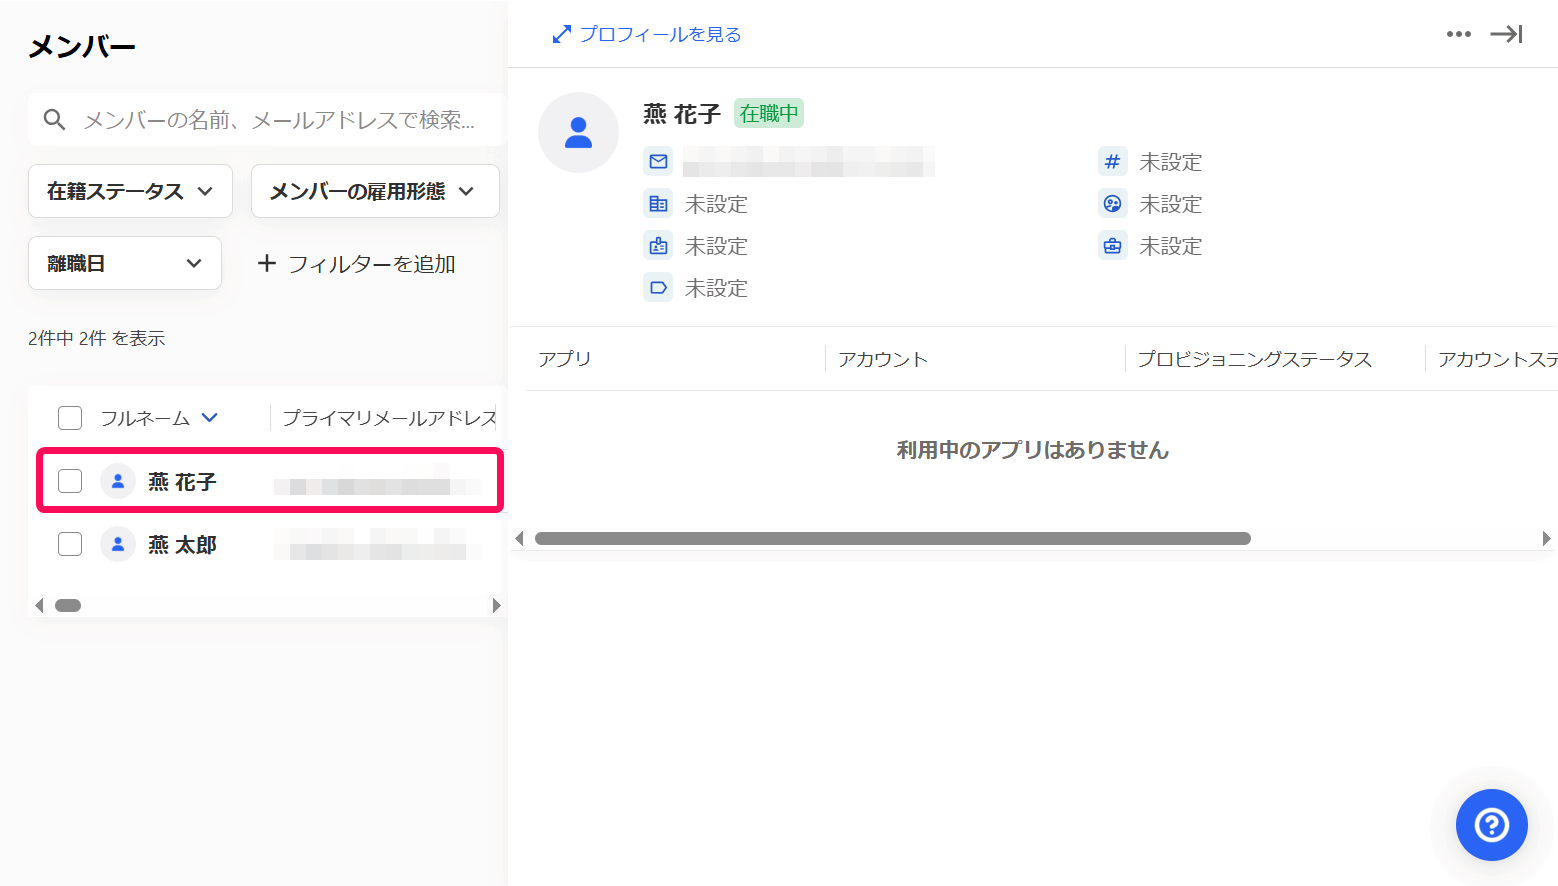
Task: Click 利用中のアプリはありません message
Action: (x=1033, y=450)
